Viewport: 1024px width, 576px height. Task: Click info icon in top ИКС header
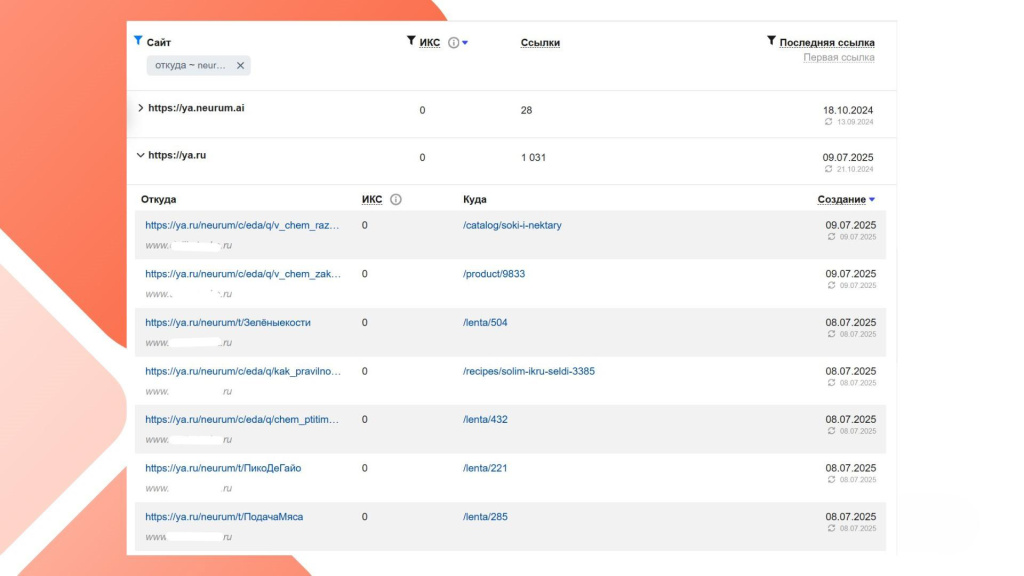453,43
